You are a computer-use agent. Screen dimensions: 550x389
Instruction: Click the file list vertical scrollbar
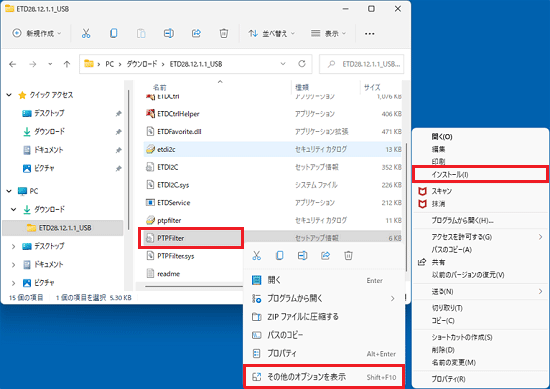[407, 206]
